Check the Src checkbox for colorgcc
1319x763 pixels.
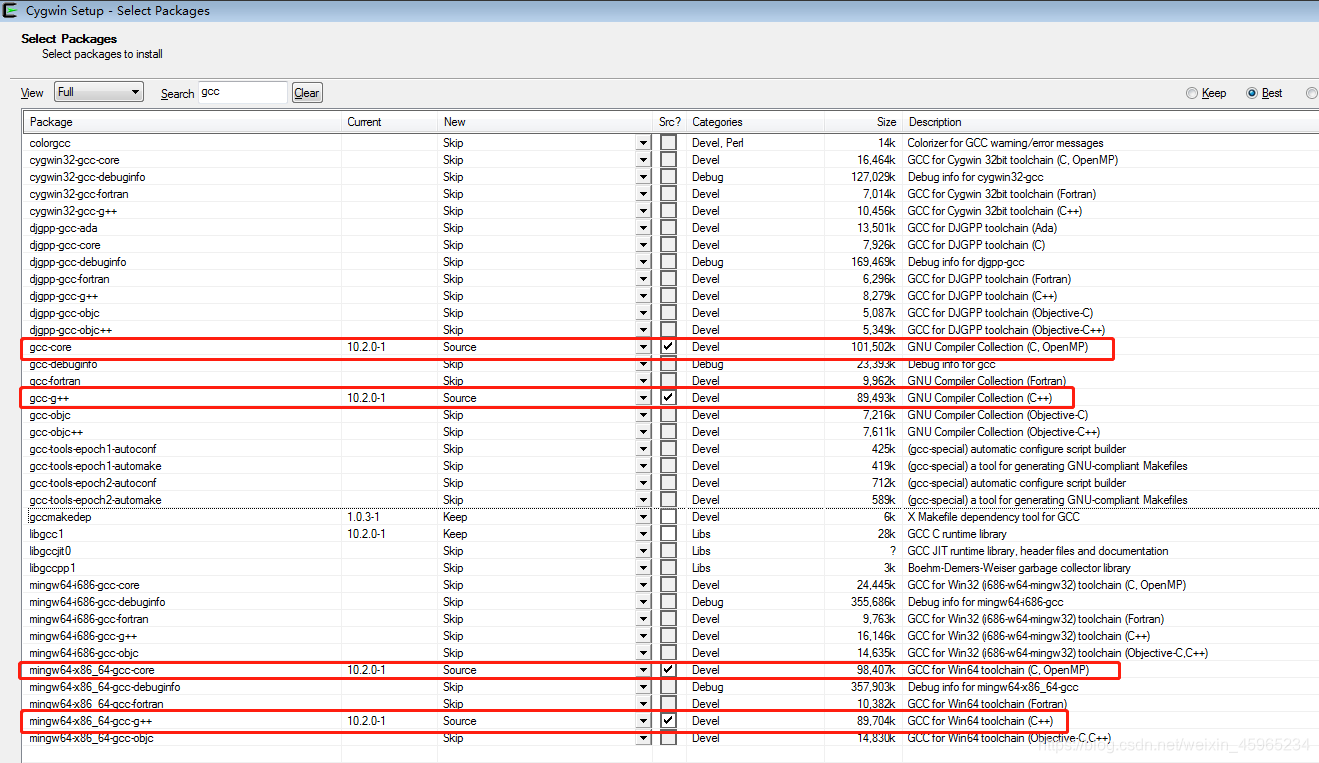pos(668,143)
